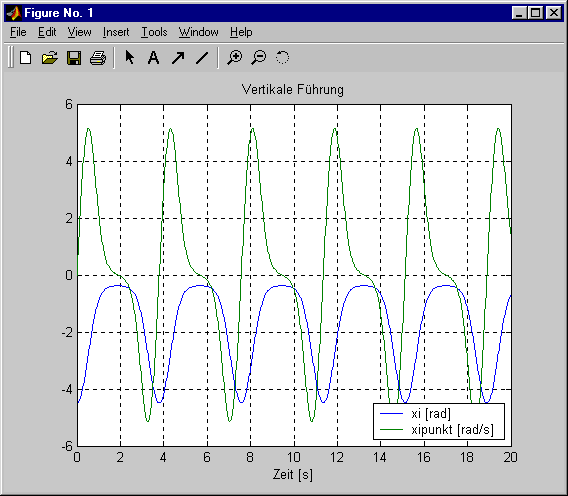Expand the Insert menu
The height and width of the screenshot is (496, 568).
(x=116, y=32)
